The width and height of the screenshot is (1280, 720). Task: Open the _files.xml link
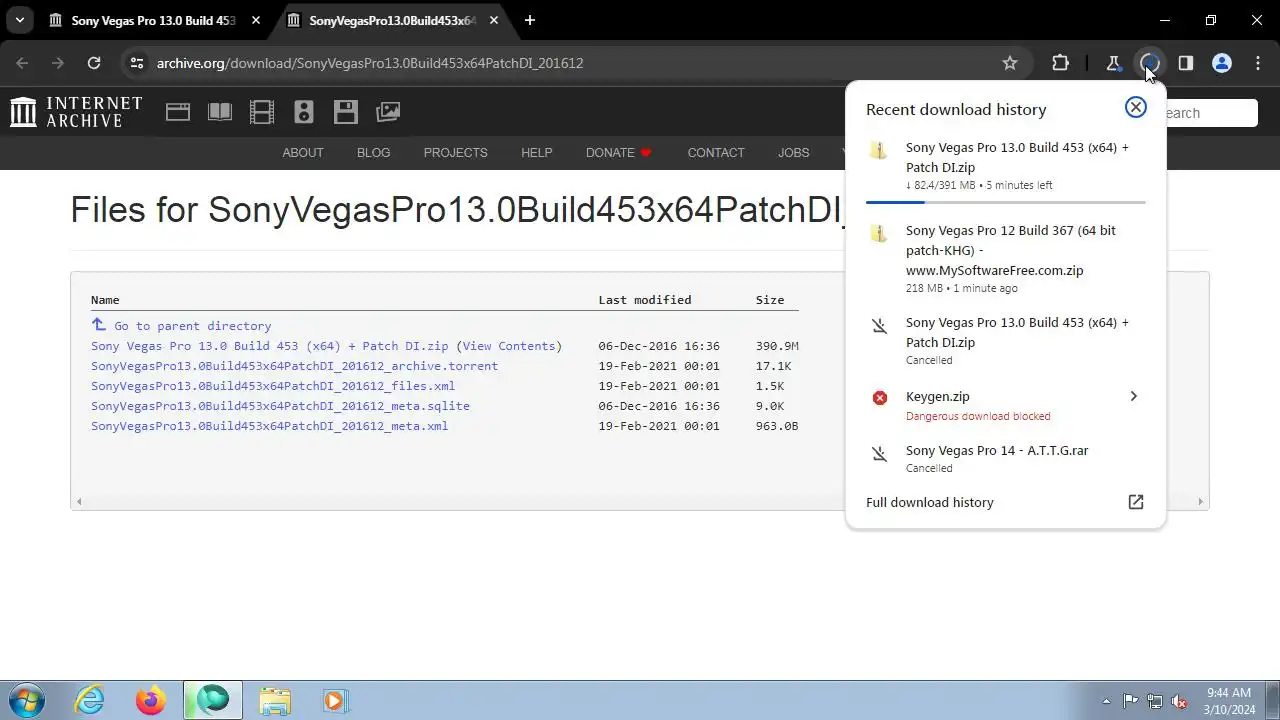click(273, 386)
